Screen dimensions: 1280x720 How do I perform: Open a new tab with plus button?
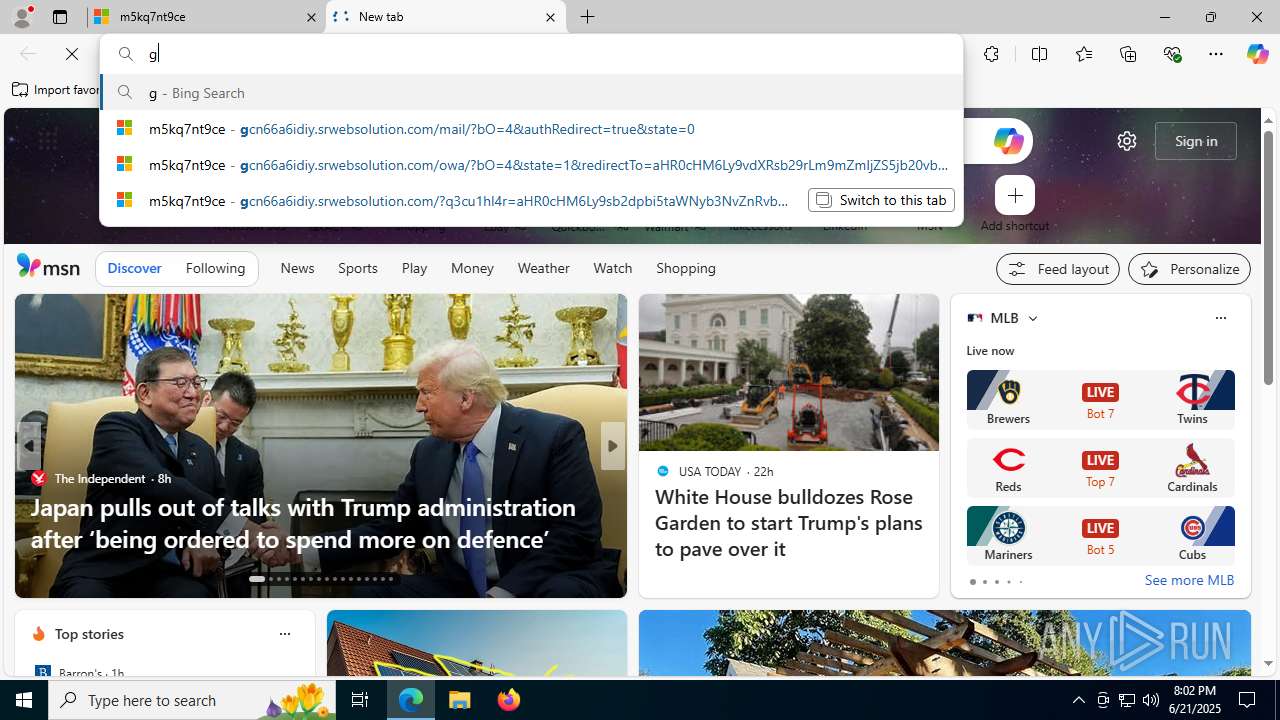click(x=588, y=17)
